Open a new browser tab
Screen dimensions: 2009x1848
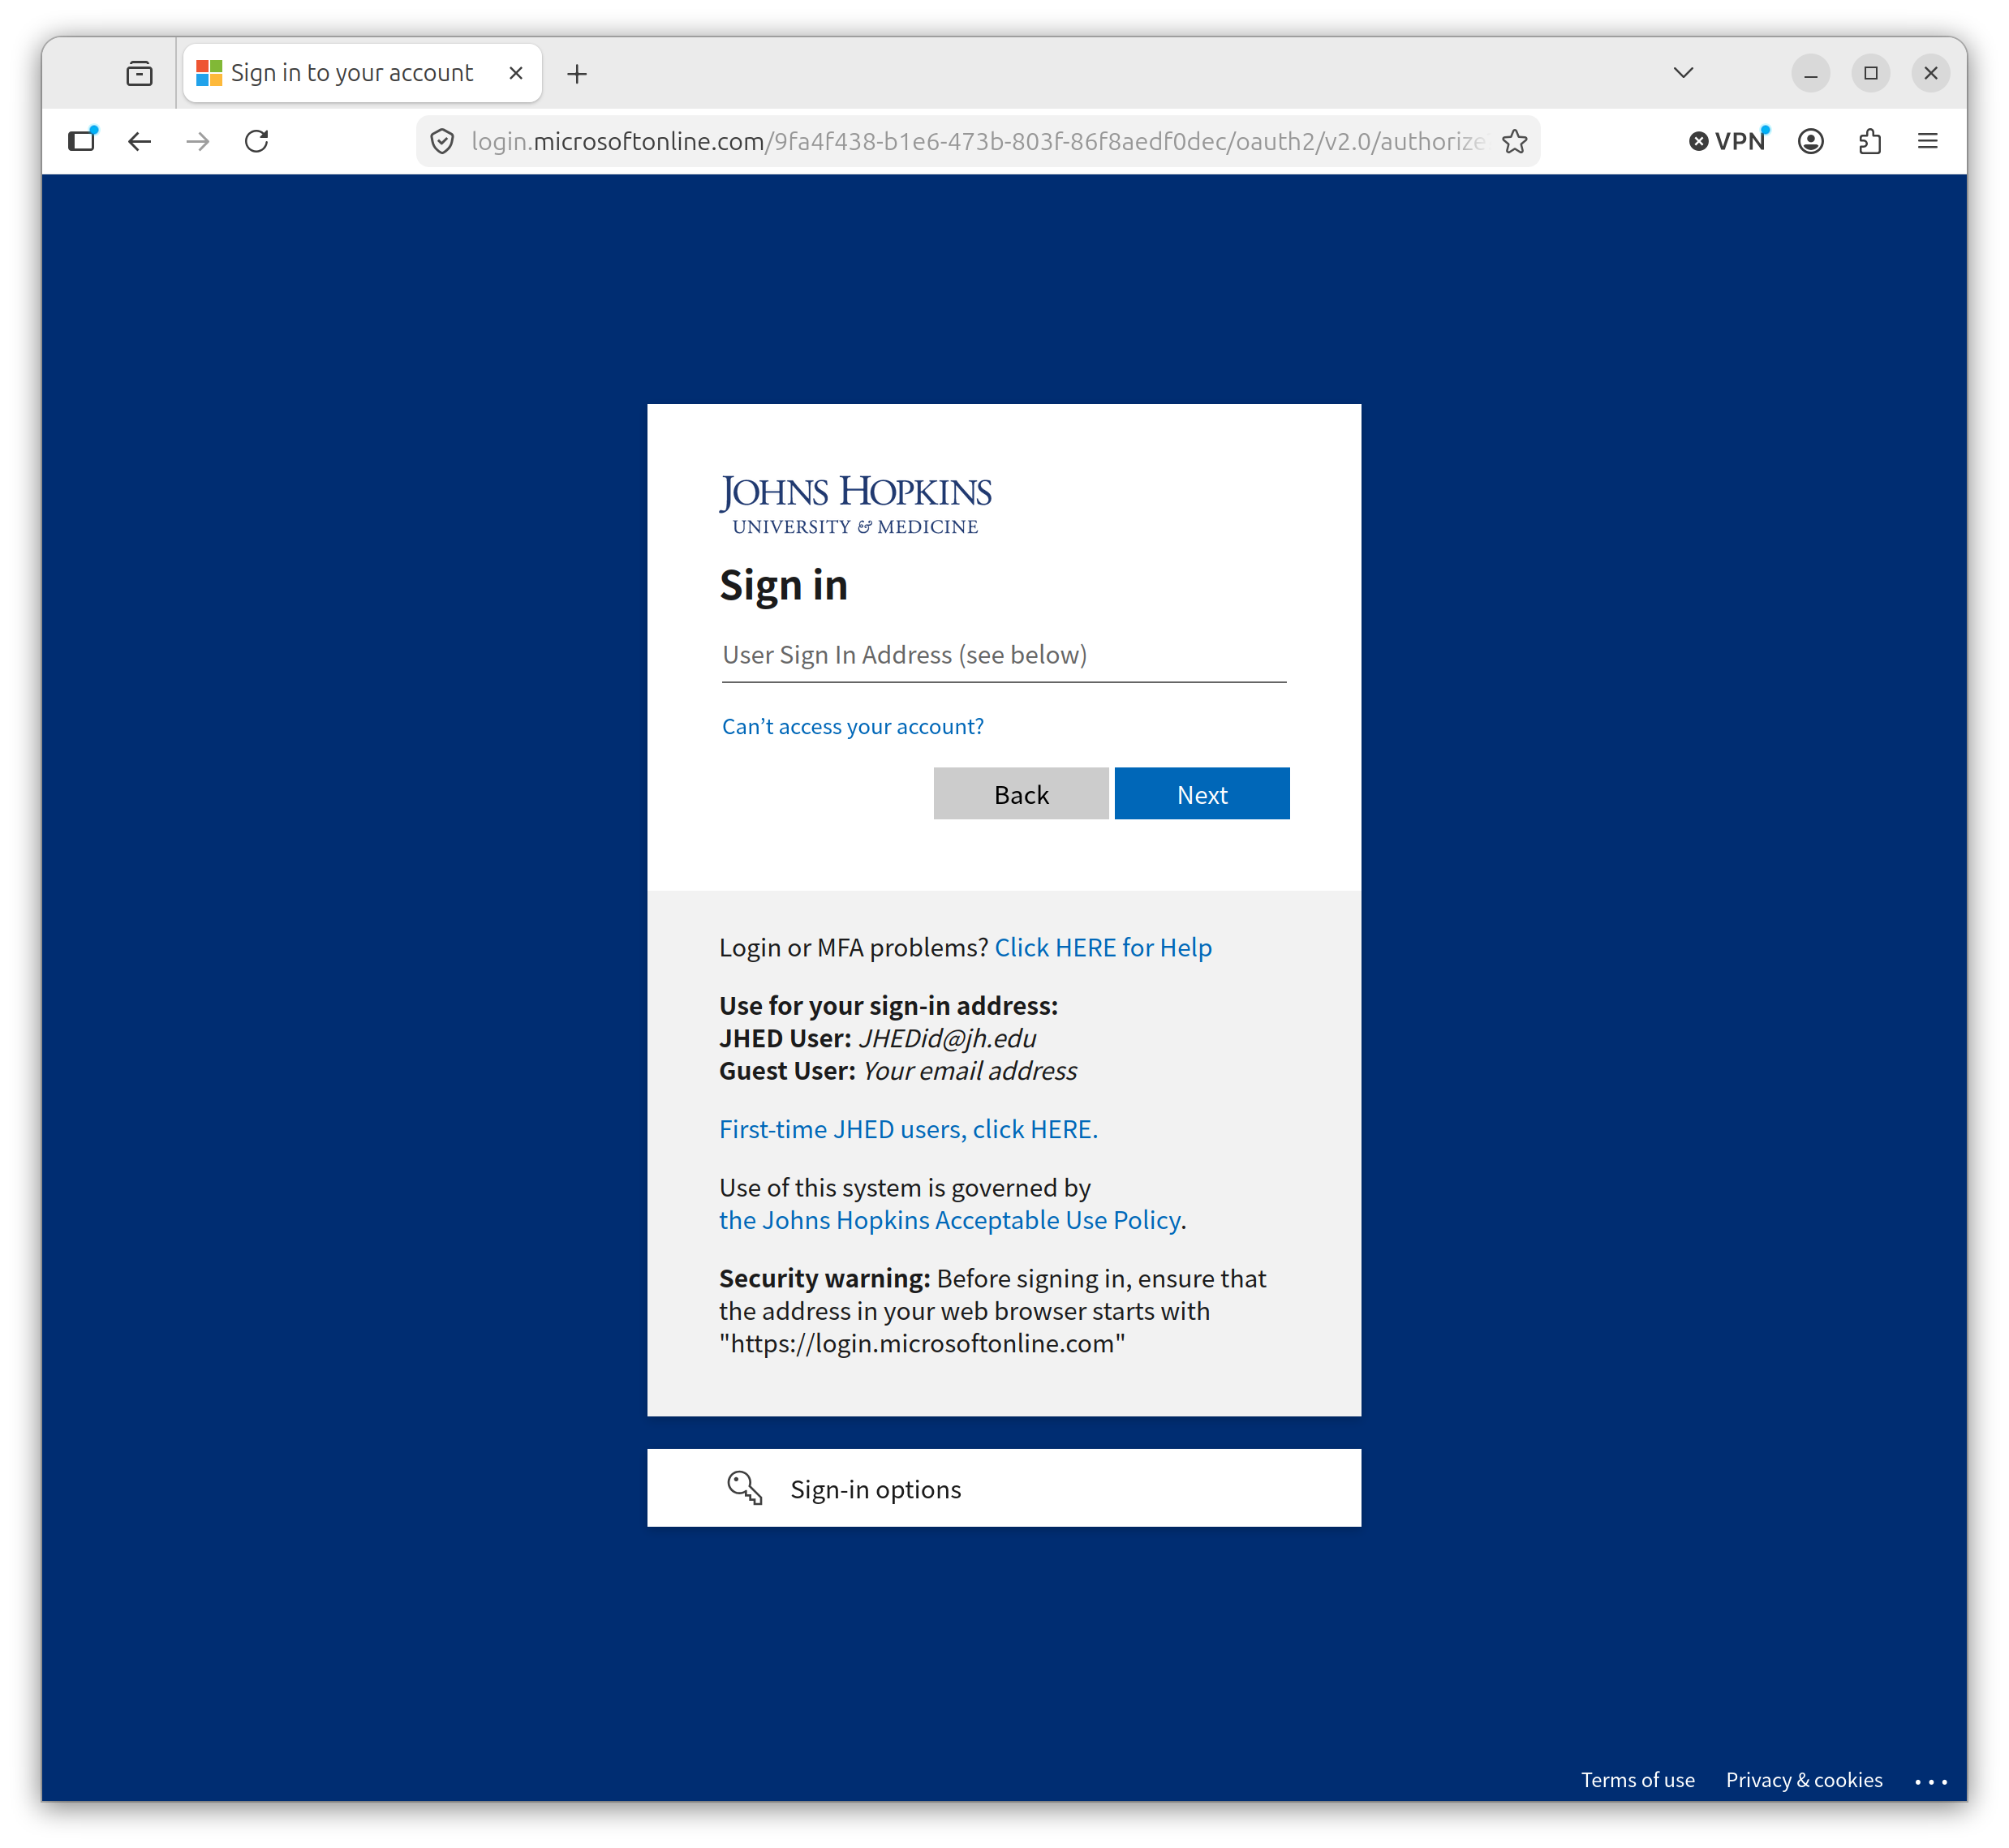pos(577,73)
